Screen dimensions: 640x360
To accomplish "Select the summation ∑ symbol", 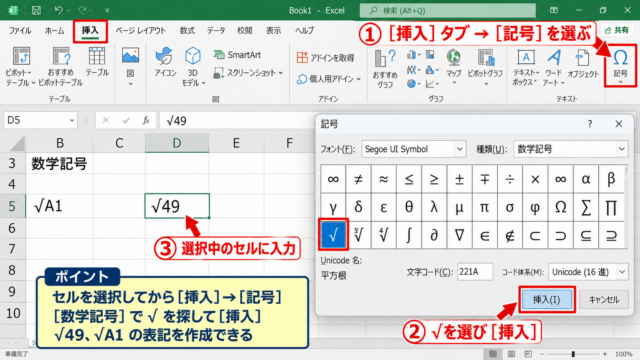I will tap(586, 207).
